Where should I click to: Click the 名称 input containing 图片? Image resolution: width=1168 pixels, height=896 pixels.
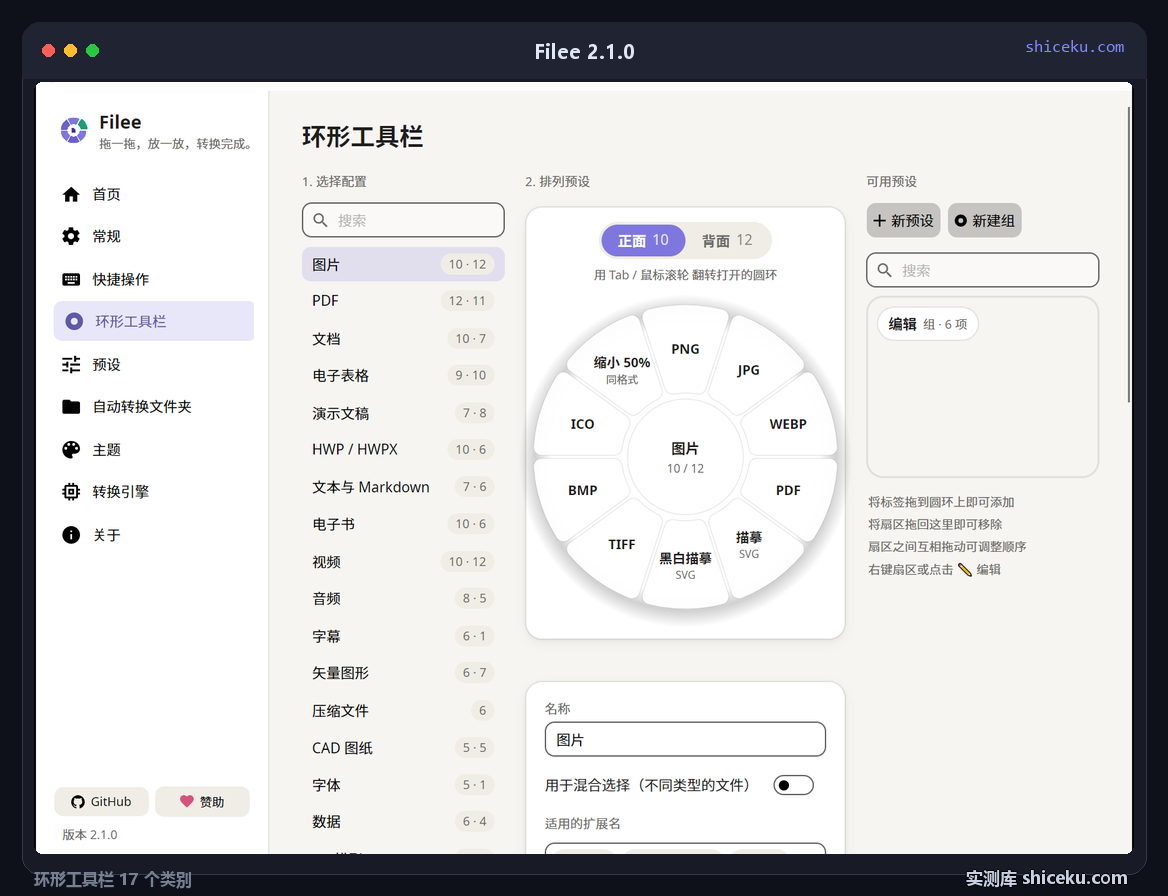[685, 740]
